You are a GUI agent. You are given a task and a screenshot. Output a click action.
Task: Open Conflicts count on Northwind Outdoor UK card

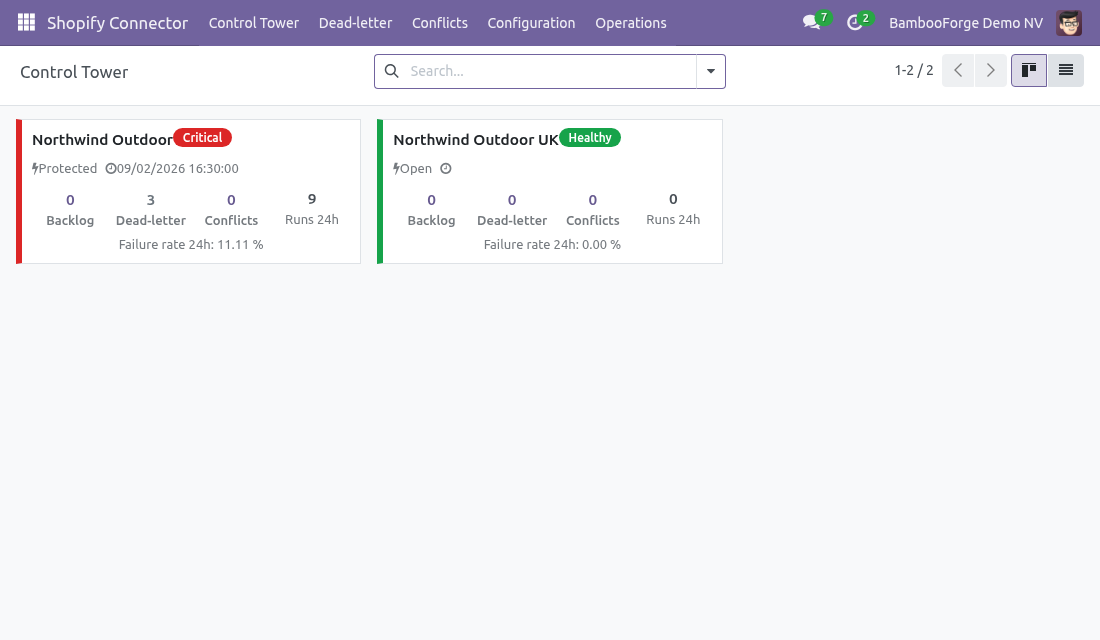[x=593, y=210]
